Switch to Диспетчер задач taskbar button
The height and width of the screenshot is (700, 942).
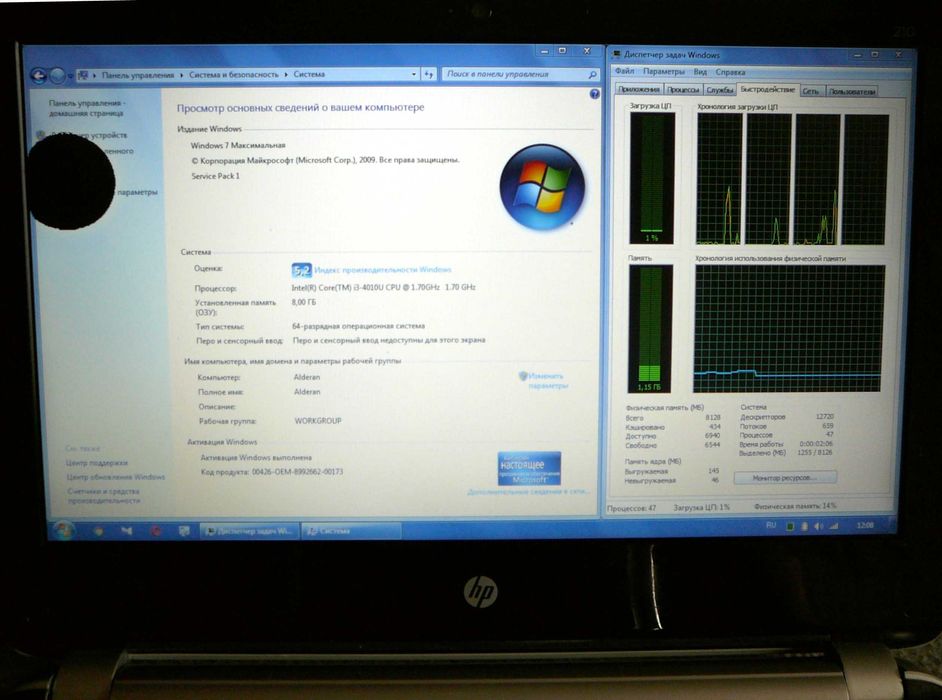(249, 531)
